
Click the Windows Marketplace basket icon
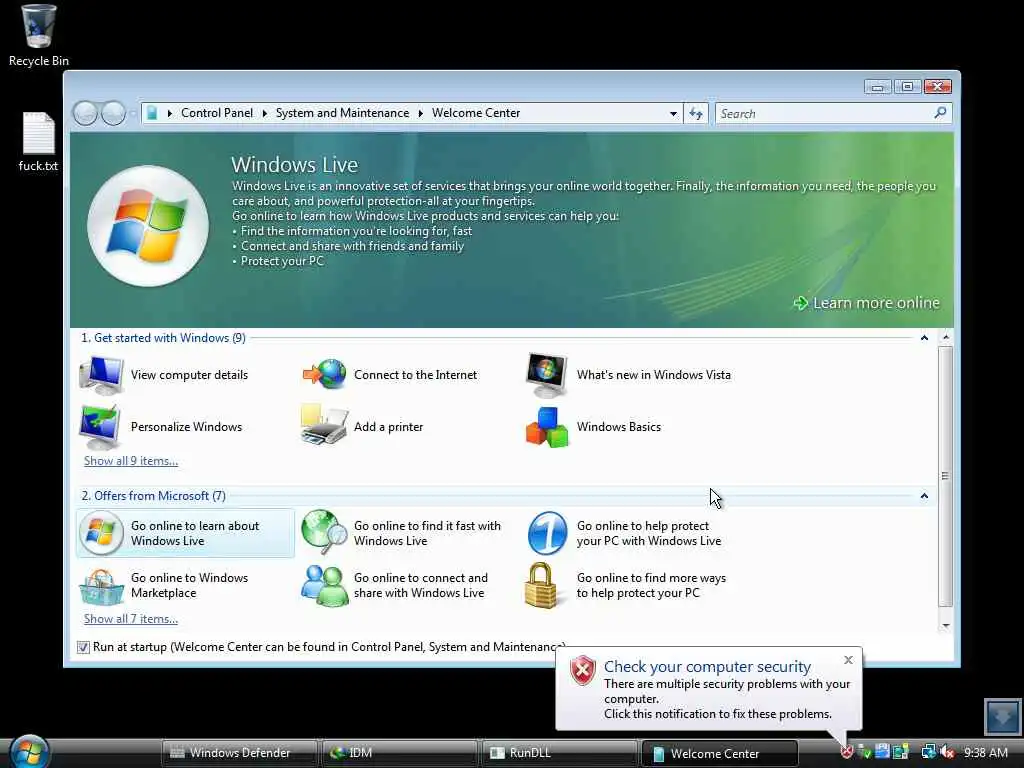click(101, 587)
